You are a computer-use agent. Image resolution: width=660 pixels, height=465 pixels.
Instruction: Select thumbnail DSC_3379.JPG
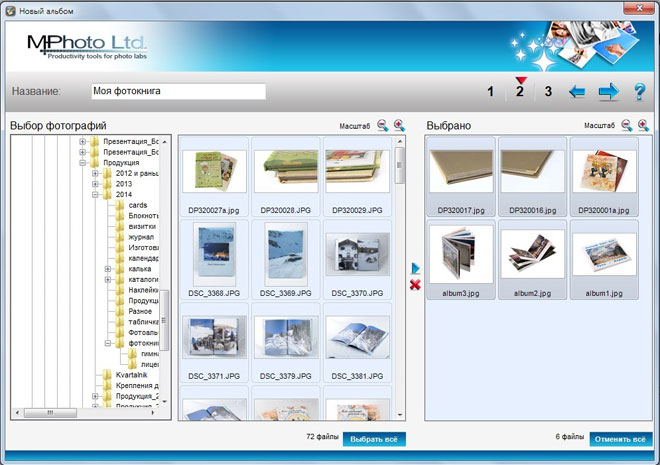coord(286,342)
